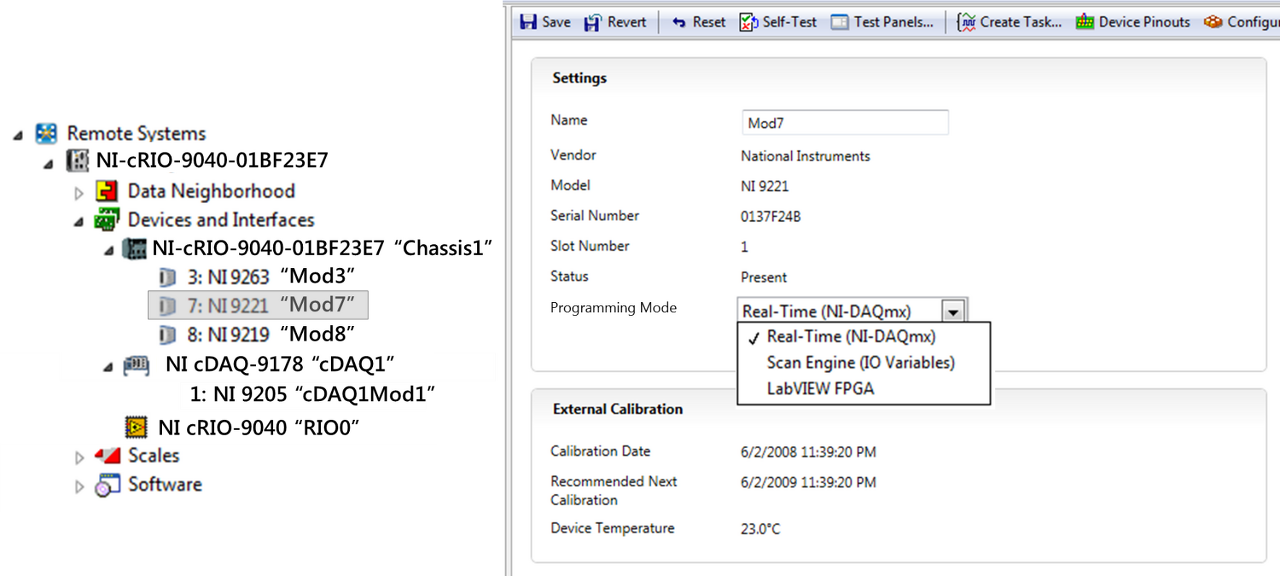Collapse the Chassis1 node
The height and width of the screenshot is (576, 1280).
coord(109,251)
